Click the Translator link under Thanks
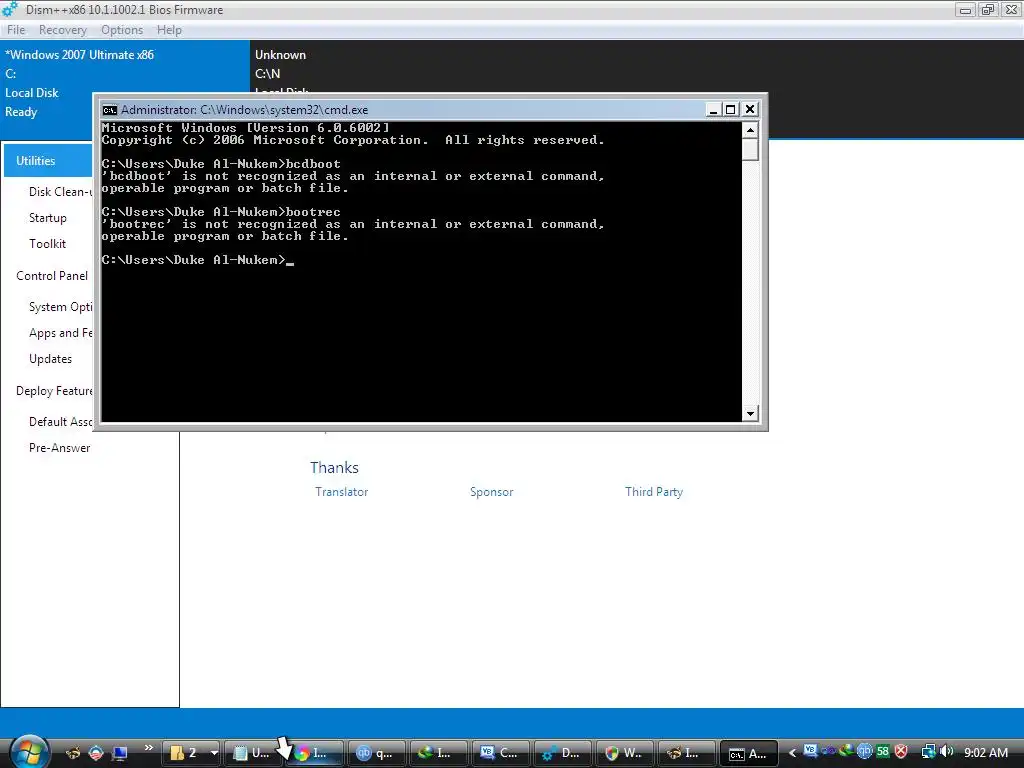 pyautogui.click(x=342, y=492)
